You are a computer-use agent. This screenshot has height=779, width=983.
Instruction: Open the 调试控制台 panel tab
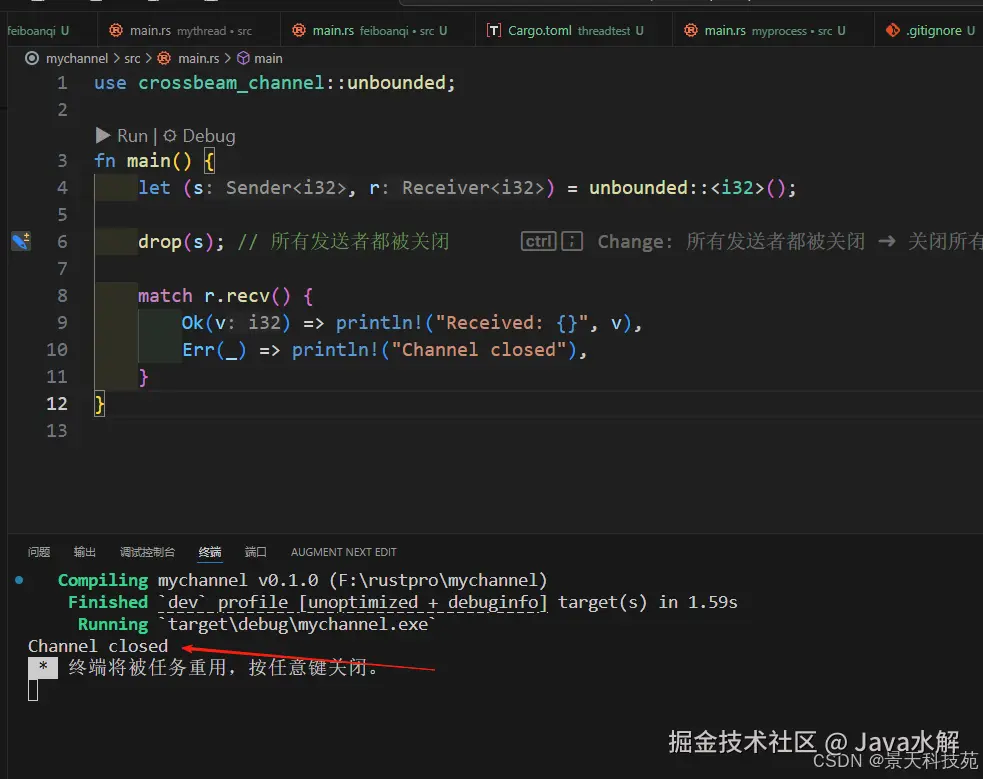(147, 551)
